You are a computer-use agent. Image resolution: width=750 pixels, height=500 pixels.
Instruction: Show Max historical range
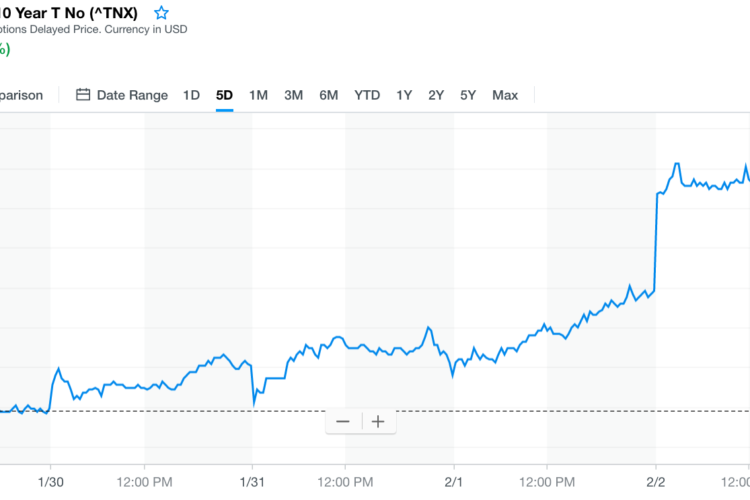pyautogui.click(x=505, y=95)
